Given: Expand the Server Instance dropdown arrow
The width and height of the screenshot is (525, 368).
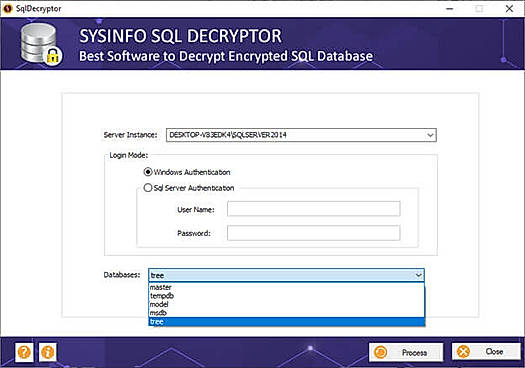Looking at the screenshot, I should pyautogui.click(x=430, y=135).
